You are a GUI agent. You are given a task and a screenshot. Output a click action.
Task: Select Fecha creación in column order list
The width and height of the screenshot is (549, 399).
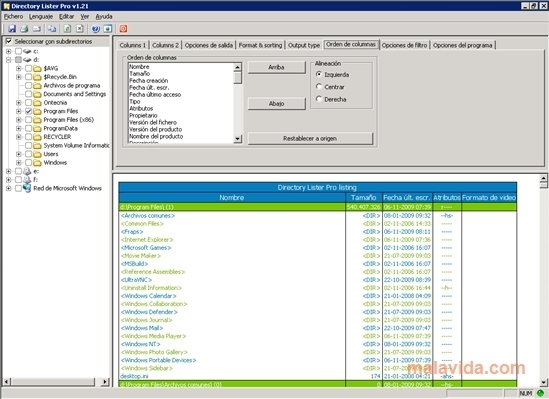(148, 80)
